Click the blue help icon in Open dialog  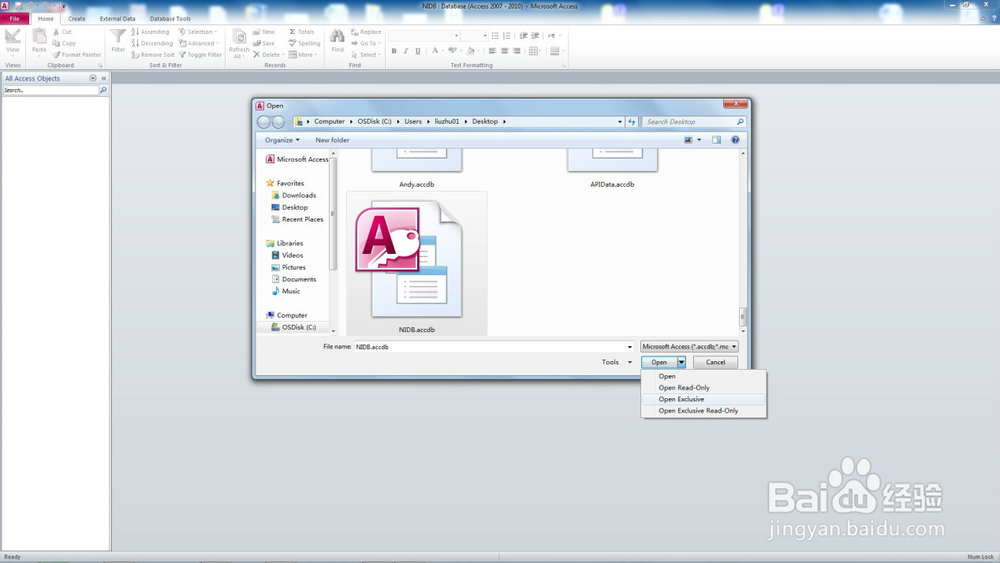[x=735, y=140]
